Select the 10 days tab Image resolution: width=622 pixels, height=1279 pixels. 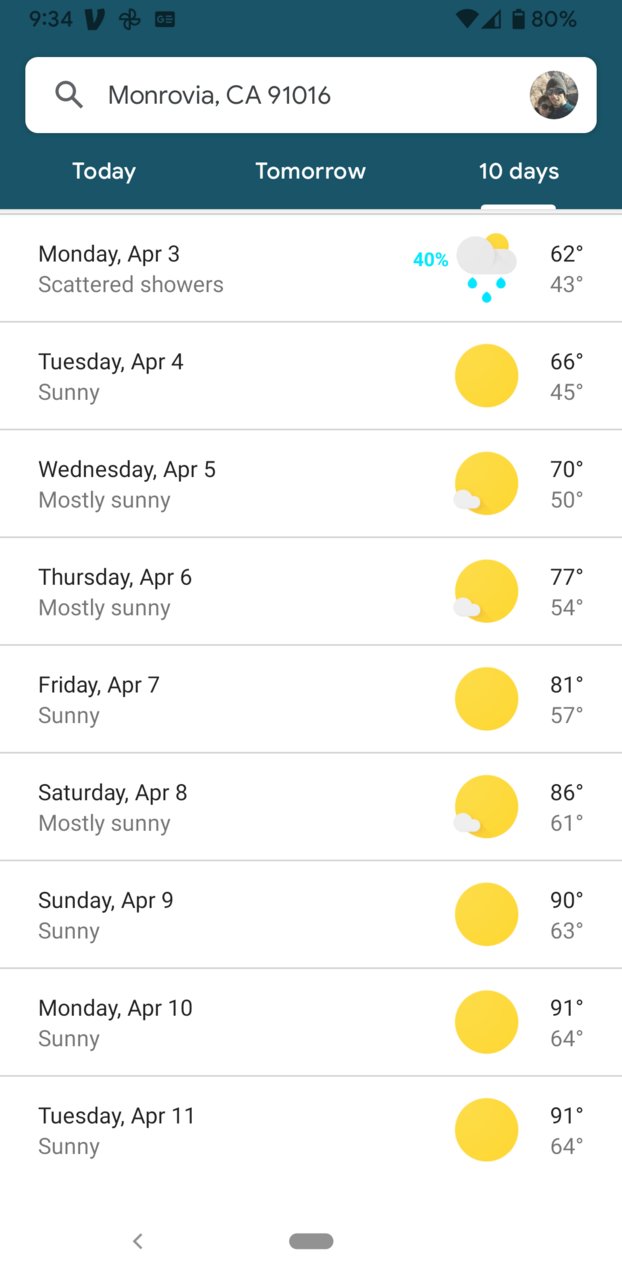518,171
